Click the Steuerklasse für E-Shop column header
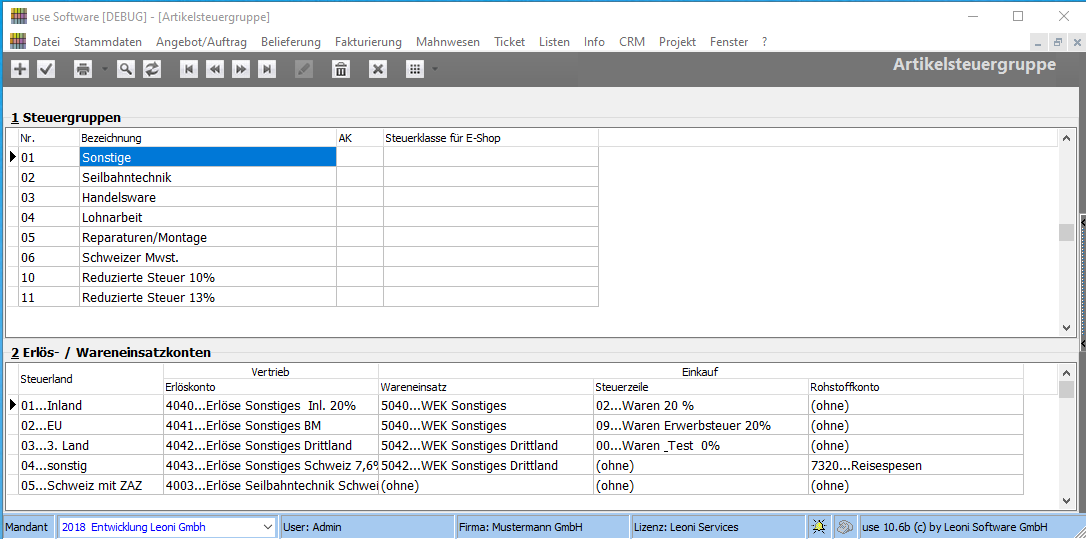 click(490, 138)
